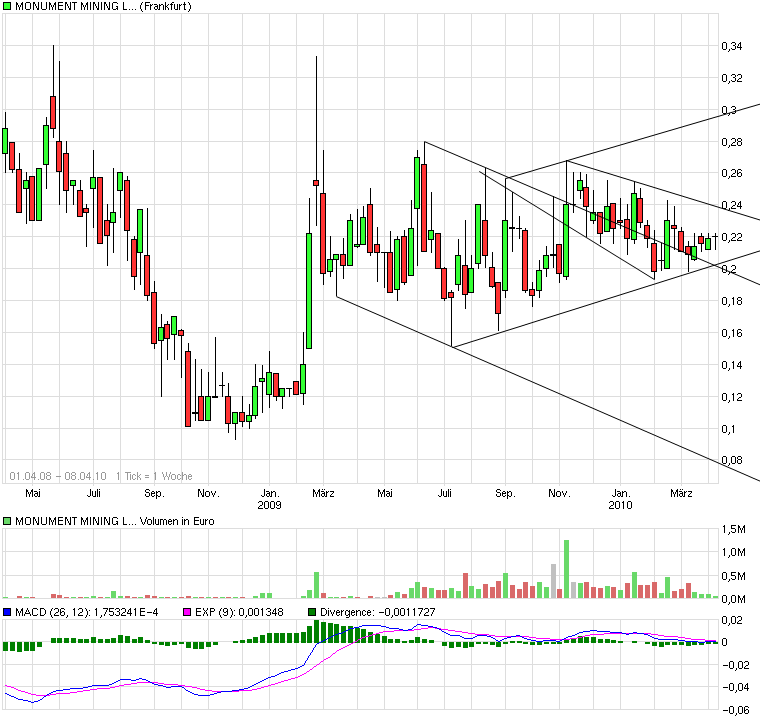Click the 0,34 price axis label

click(732, 46)
